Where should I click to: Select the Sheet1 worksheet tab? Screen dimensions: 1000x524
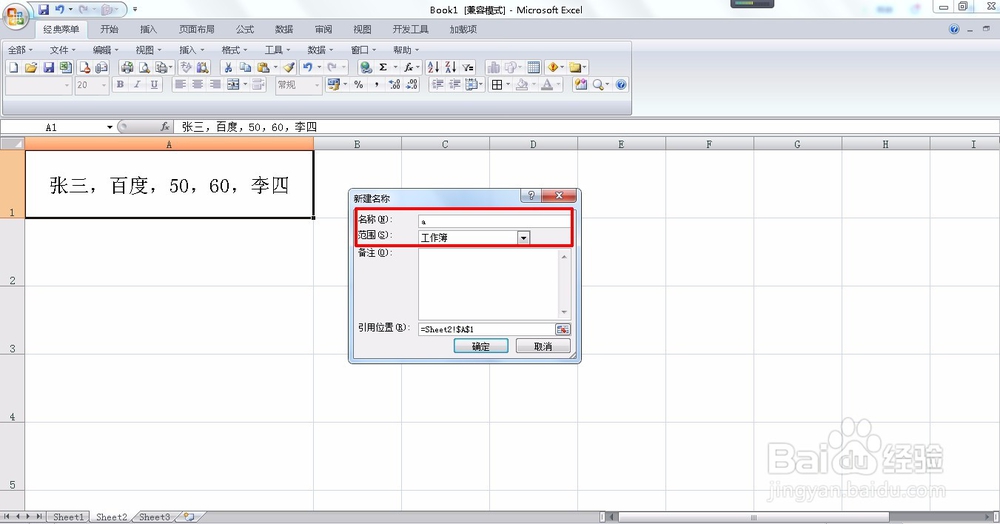coord(68,517)
